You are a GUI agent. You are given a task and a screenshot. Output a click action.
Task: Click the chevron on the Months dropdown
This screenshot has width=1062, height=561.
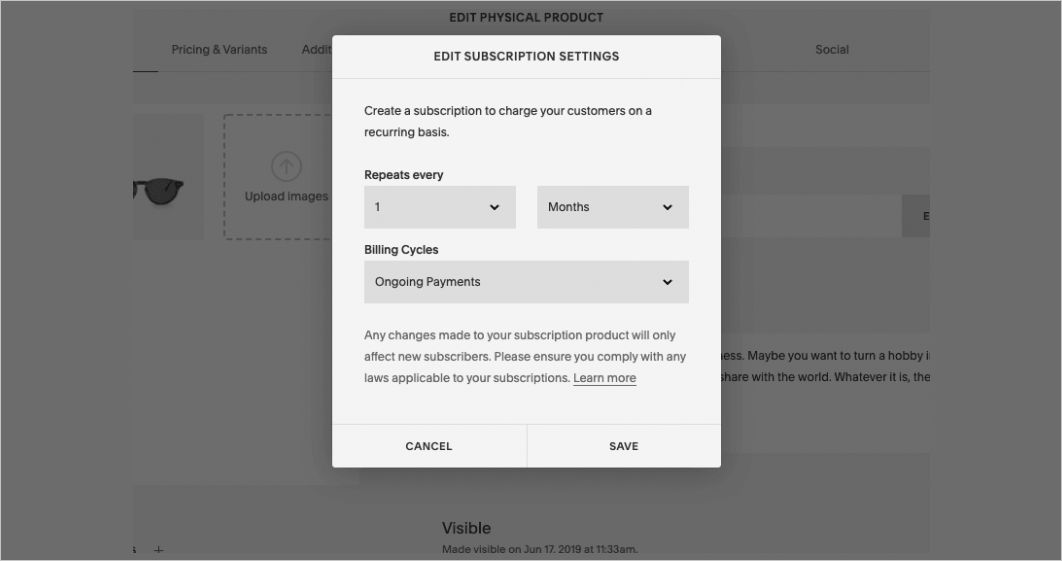click(667, 207)
